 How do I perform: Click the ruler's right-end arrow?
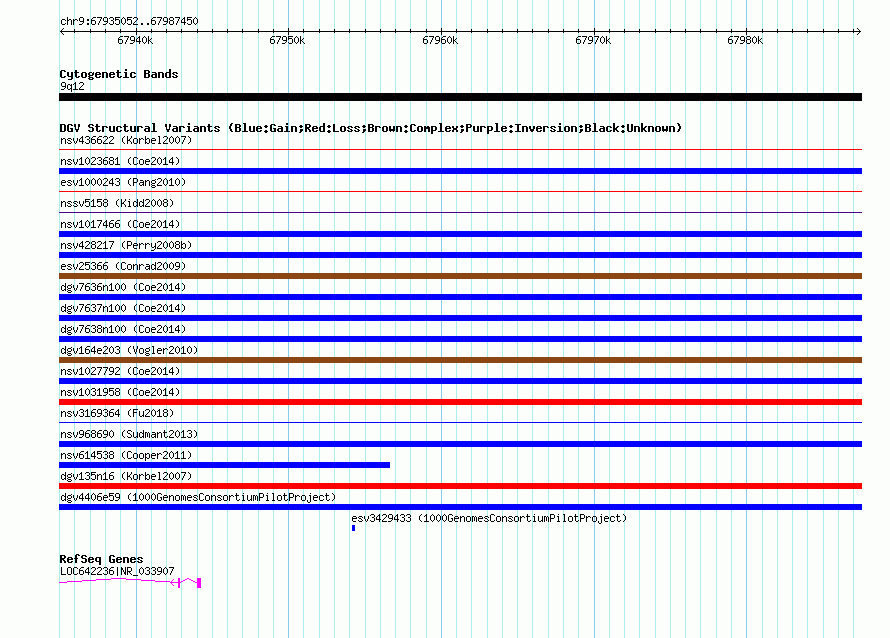tap(858, 31)
